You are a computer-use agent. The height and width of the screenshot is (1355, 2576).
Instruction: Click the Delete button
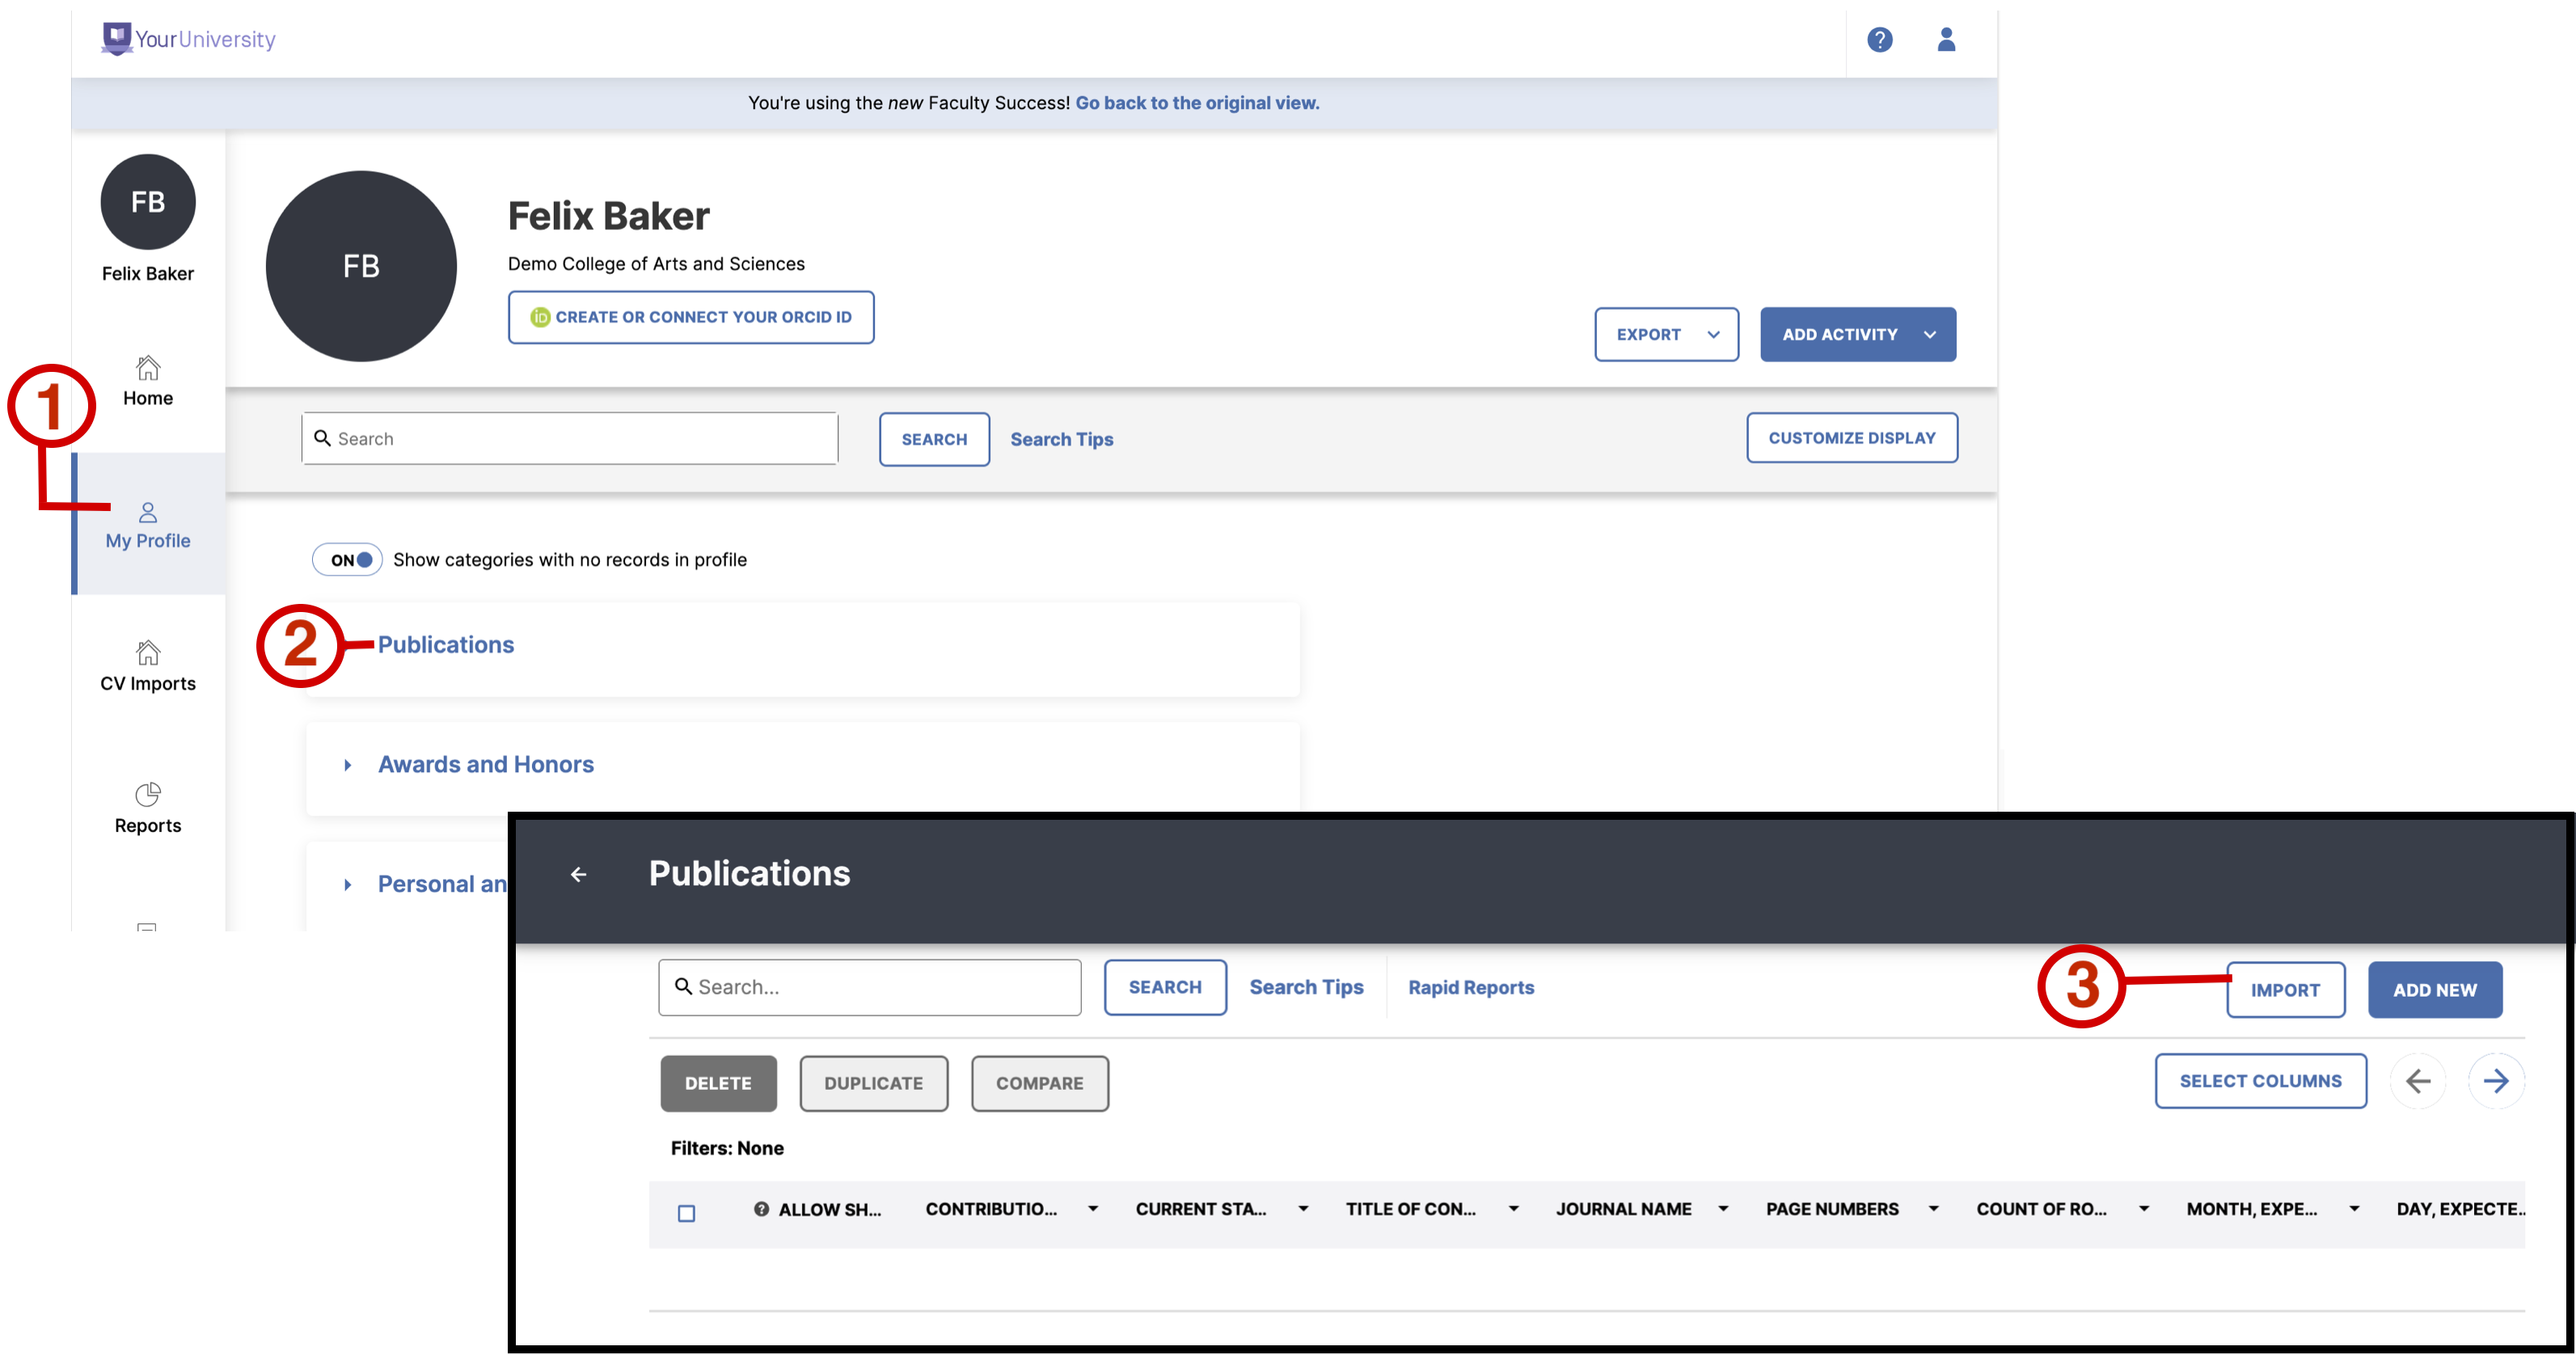(x=718, y=1083)
